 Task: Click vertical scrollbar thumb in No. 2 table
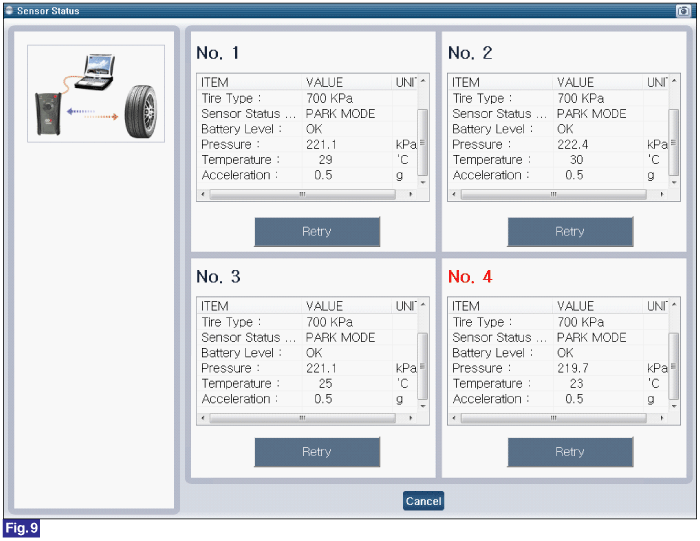[x=674, y=142]
